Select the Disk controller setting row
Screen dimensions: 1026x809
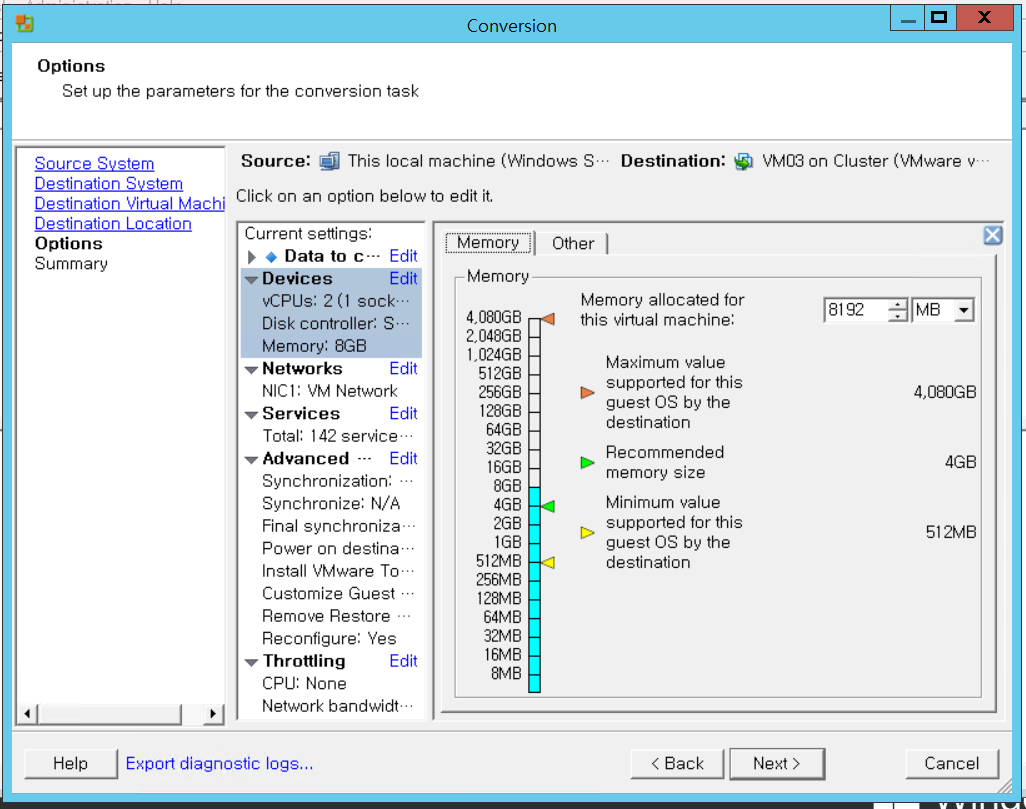[x=332, y=323]
